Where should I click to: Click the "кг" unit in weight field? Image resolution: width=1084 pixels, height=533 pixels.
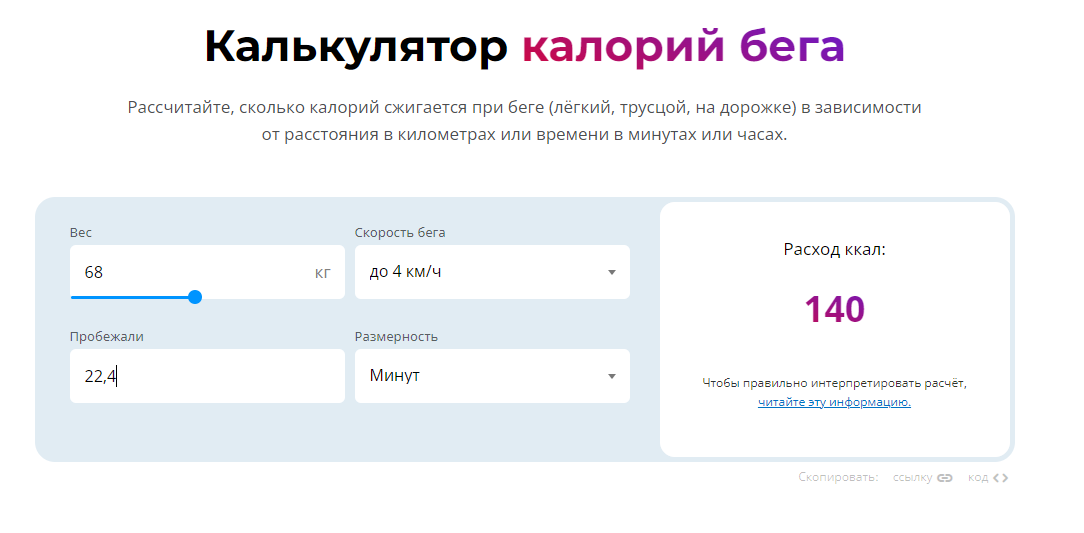pyautogui.click(x=323, y=273)
